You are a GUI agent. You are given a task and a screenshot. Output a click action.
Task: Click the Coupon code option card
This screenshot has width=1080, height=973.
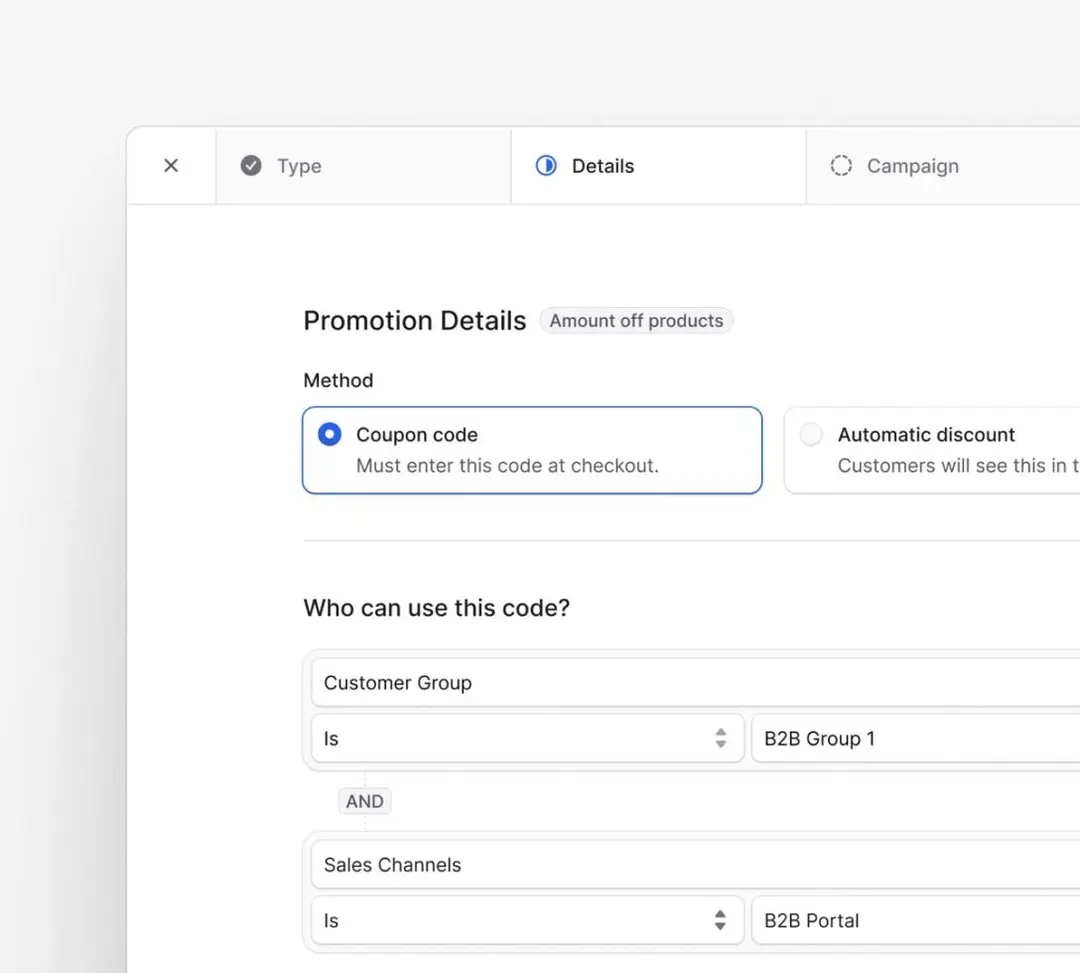point(532,450)
